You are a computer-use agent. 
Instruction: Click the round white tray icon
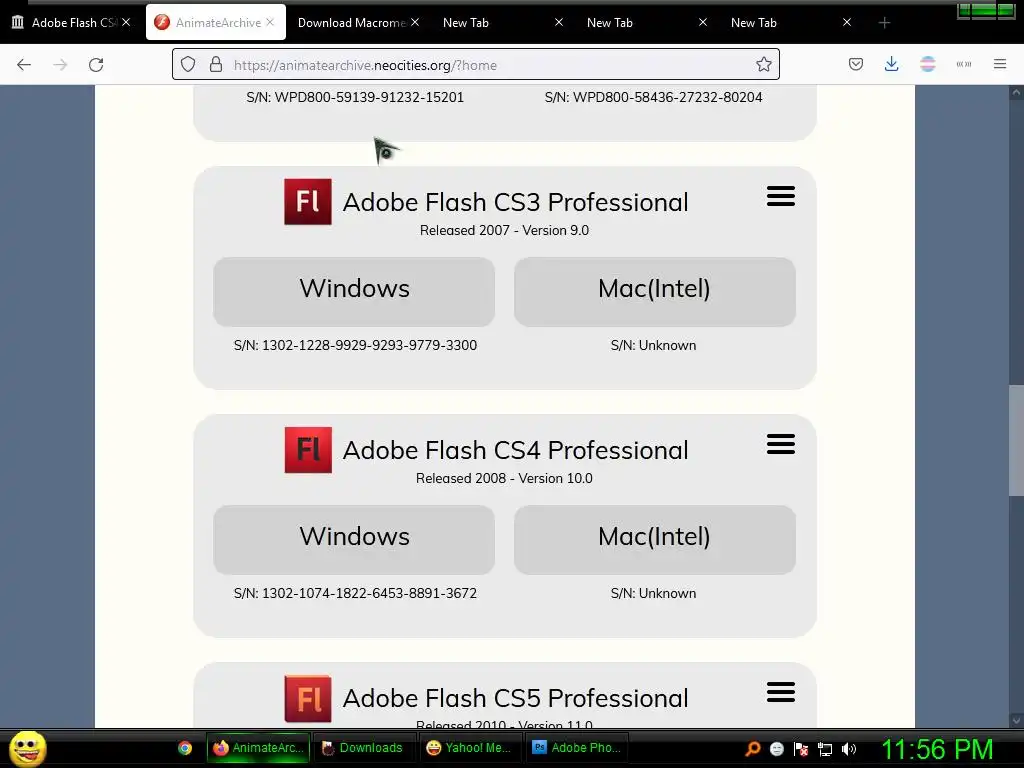tap(776, 749)
